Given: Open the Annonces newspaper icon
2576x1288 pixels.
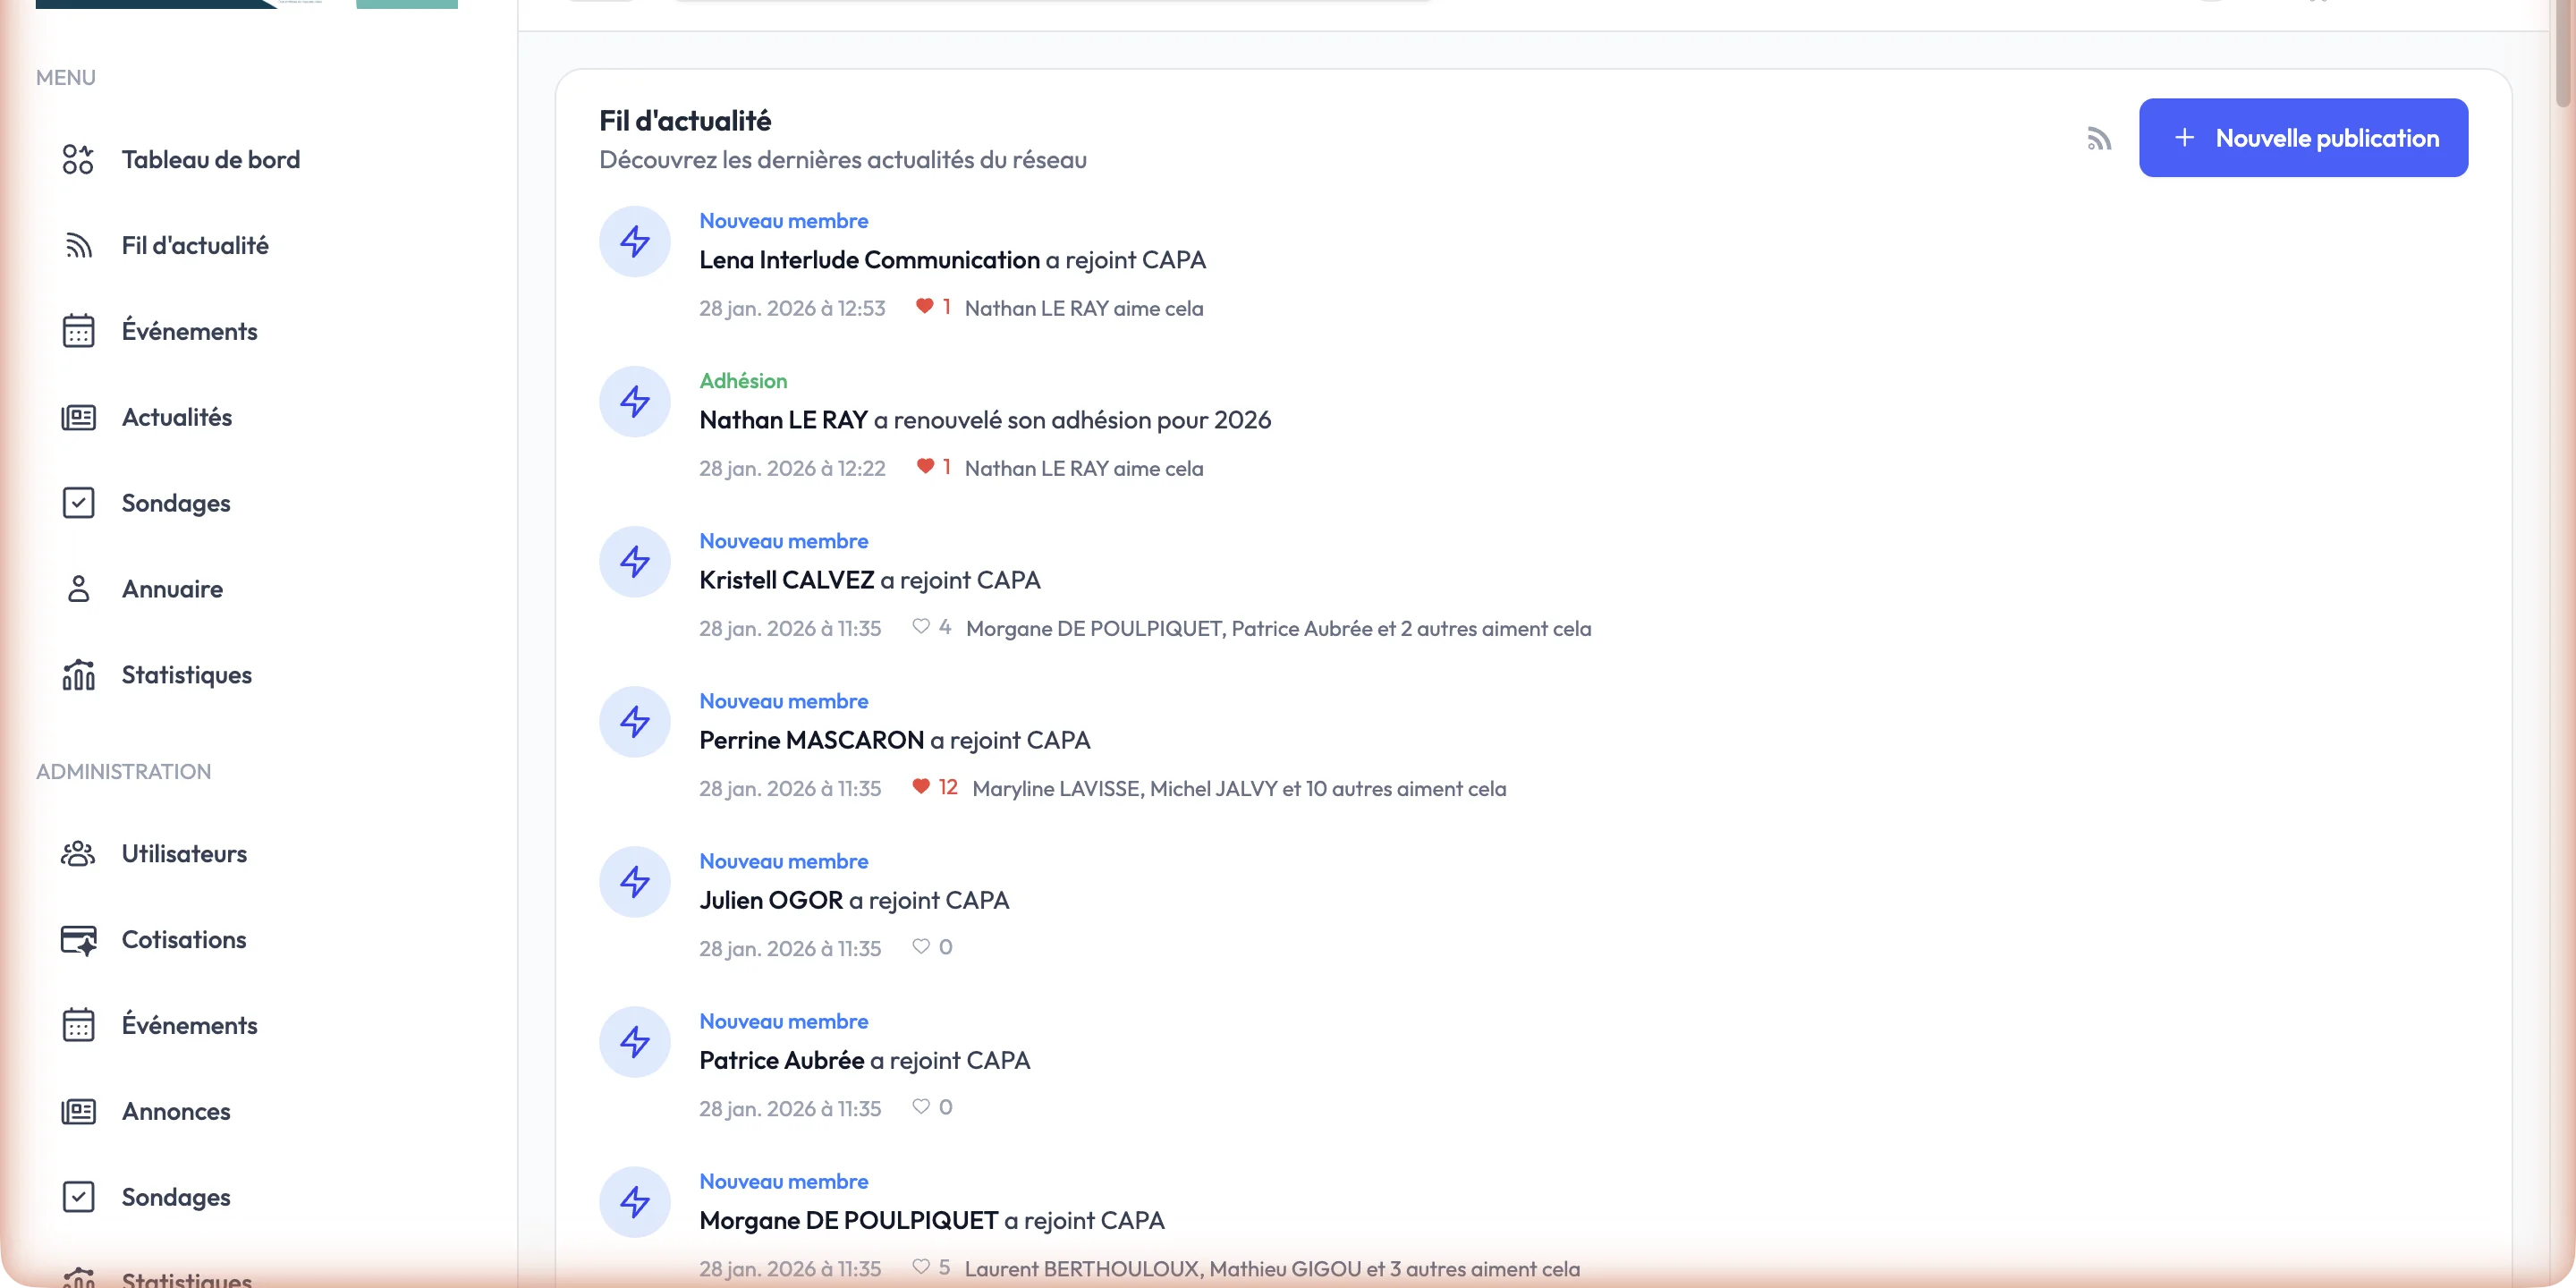Looking at the screenshot, I should 78,1112.
